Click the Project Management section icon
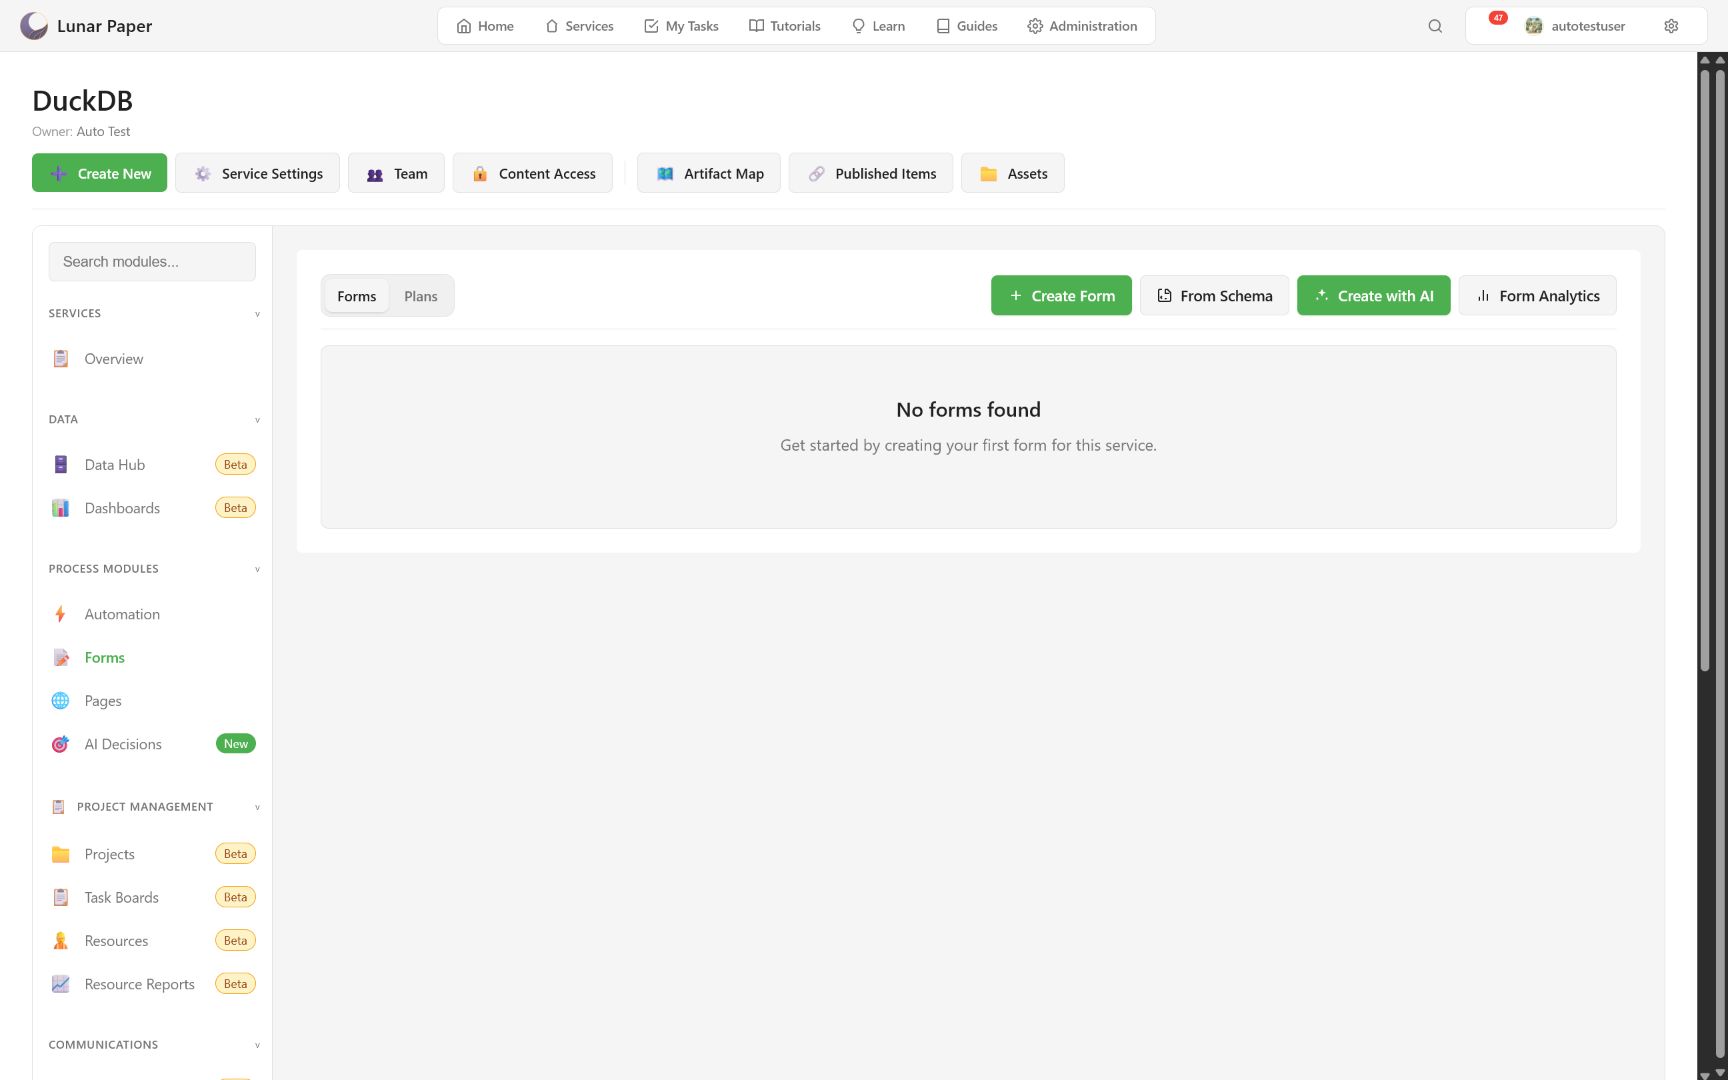Image resolution: width=1728 pixels, height=1080 pixels. 58,807
